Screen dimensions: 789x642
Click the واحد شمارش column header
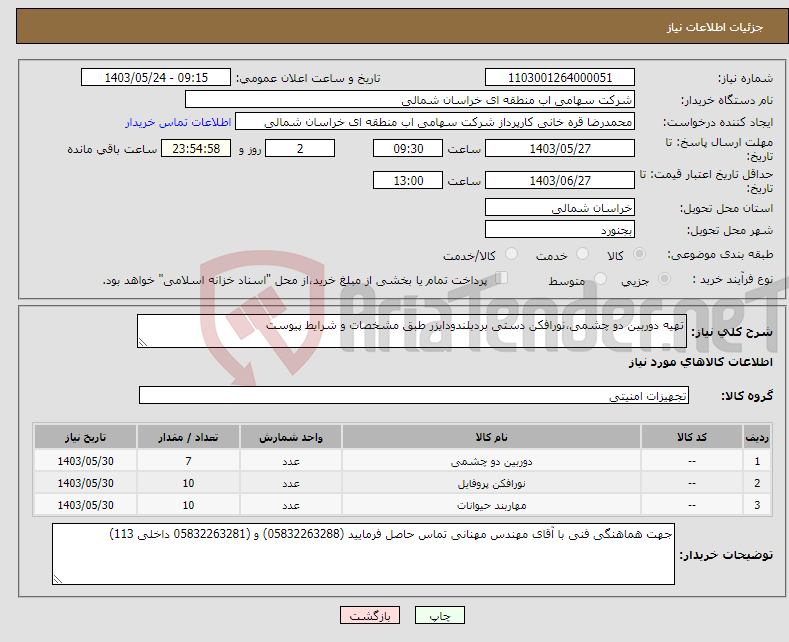pyautogui.click(x=291, y=437)
